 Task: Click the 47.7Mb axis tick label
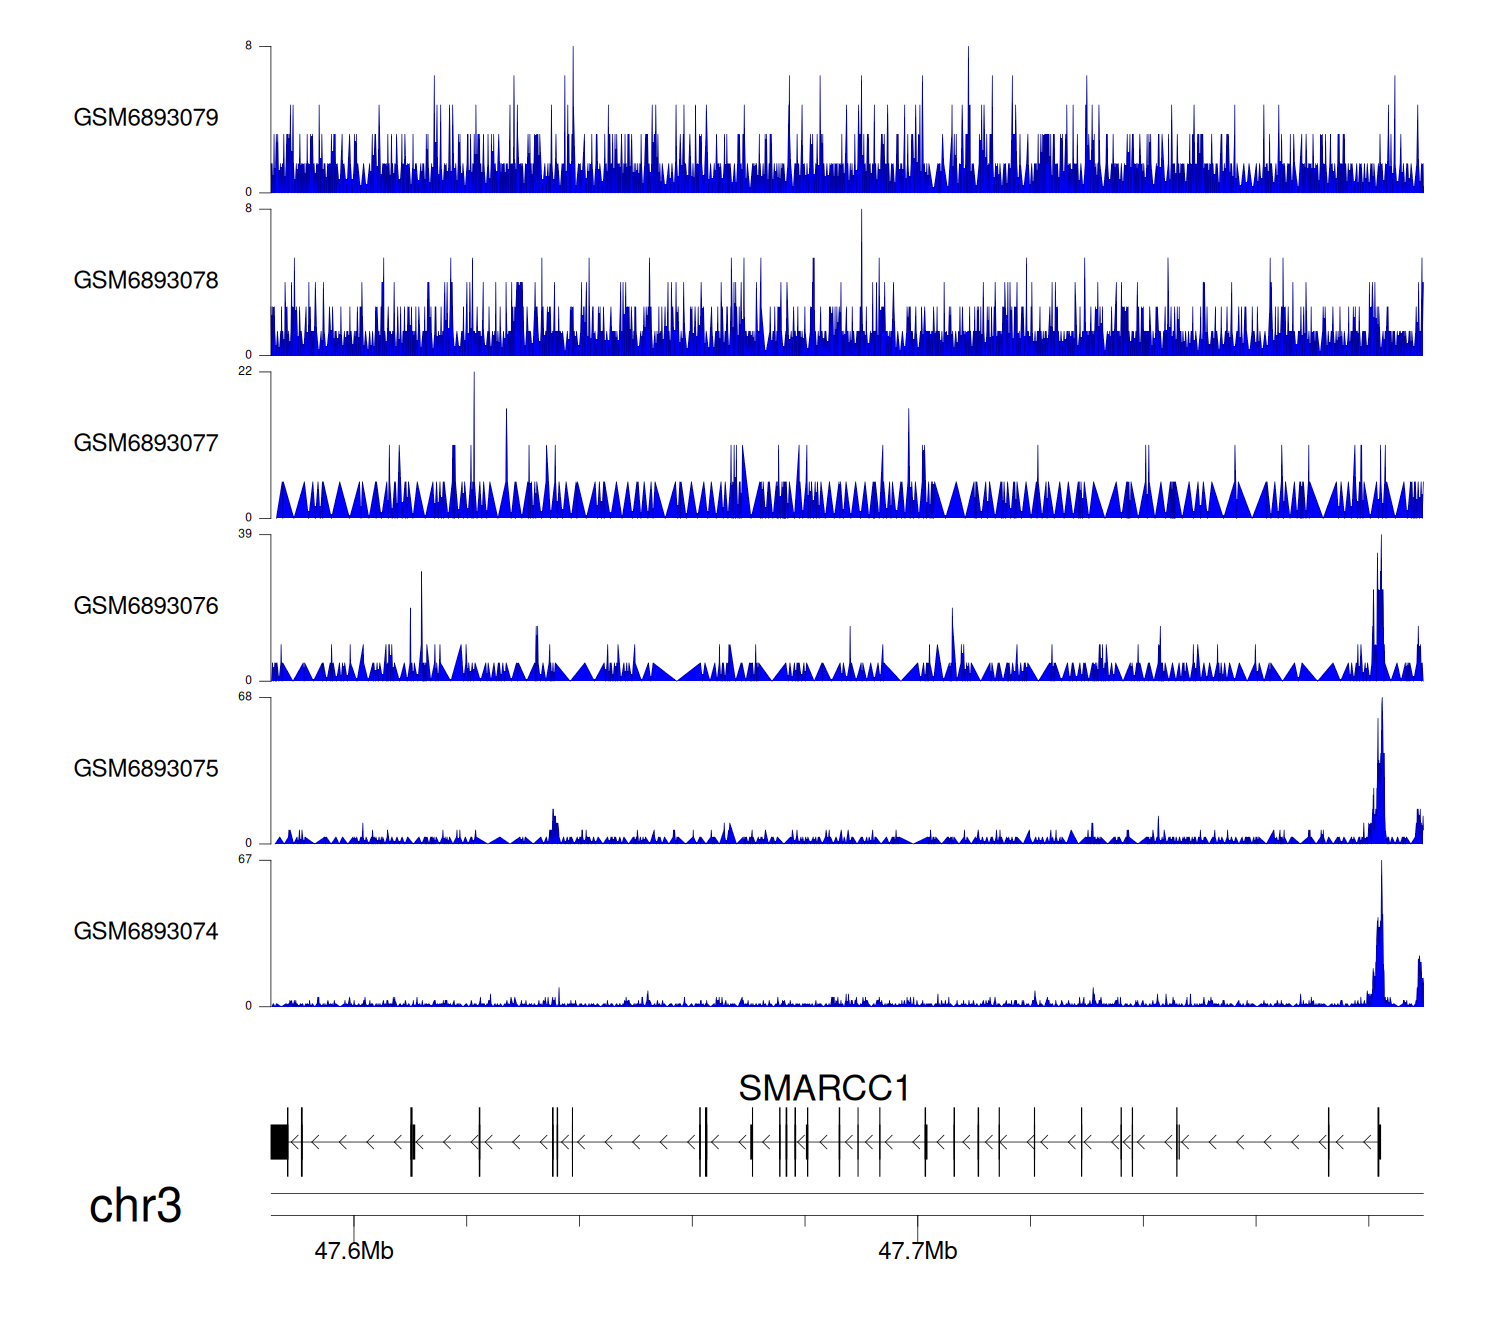point(917,1251)
